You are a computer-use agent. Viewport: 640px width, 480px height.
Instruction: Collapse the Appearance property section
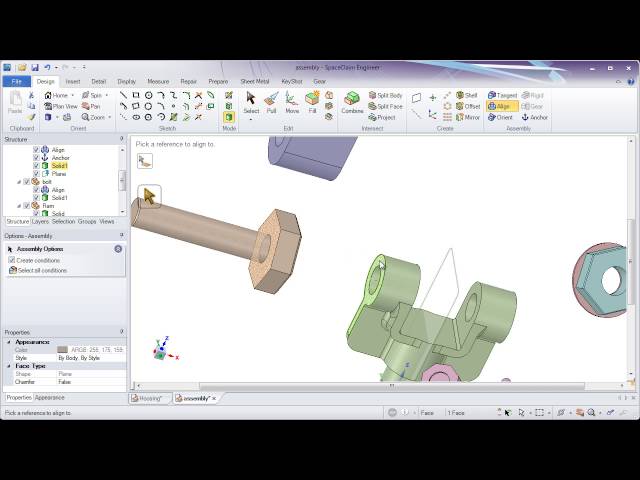pyautogui.click(x=9, y=342)
